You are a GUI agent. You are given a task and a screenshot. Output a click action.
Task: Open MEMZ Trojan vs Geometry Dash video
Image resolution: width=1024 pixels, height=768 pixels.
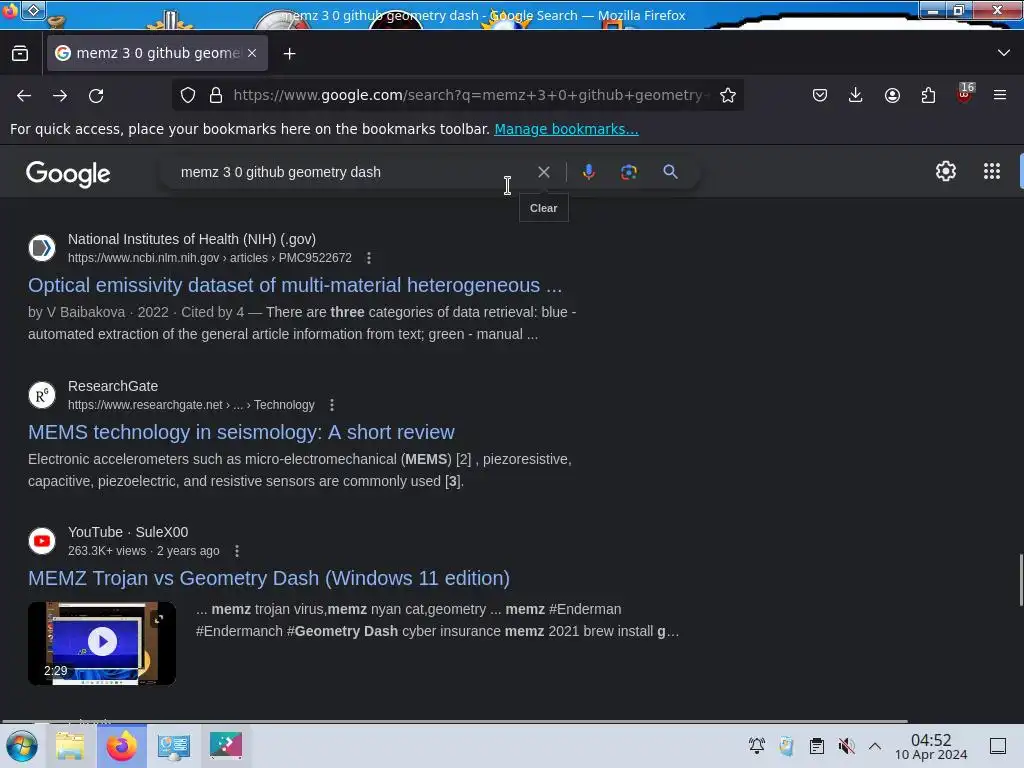(268, 579)
